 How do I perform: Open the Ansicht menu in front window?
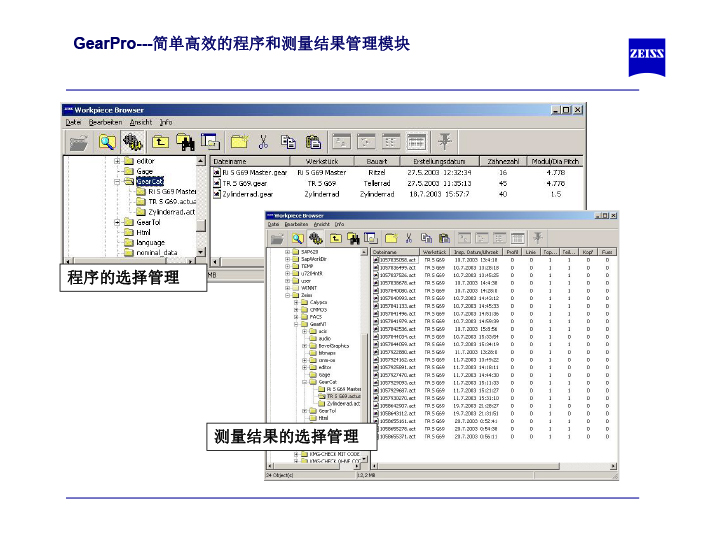pyautogui.click(x=322, y=225)
